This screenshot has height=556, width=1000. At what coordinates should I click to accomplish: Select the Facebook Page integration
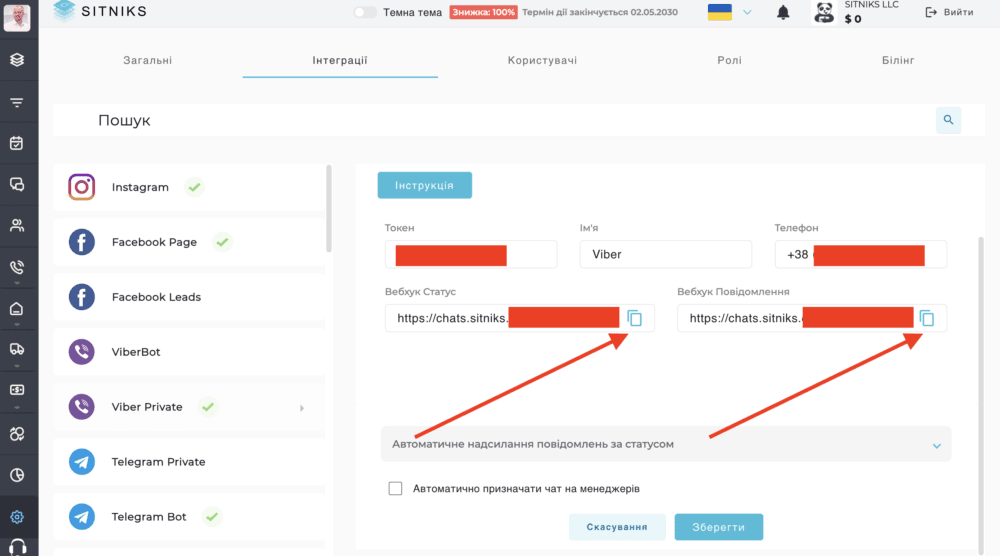click(x=189, y=242)
